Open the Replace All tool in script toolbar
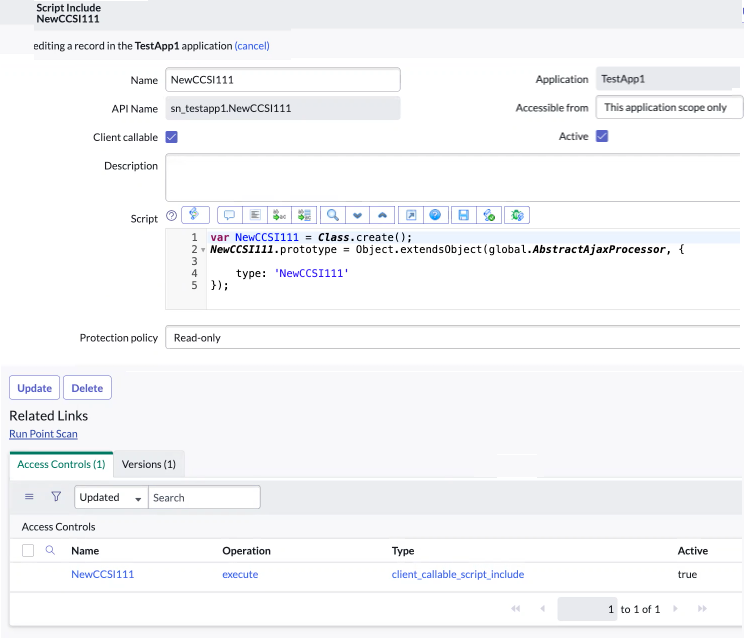746x638 pixels. coord(304,215)
